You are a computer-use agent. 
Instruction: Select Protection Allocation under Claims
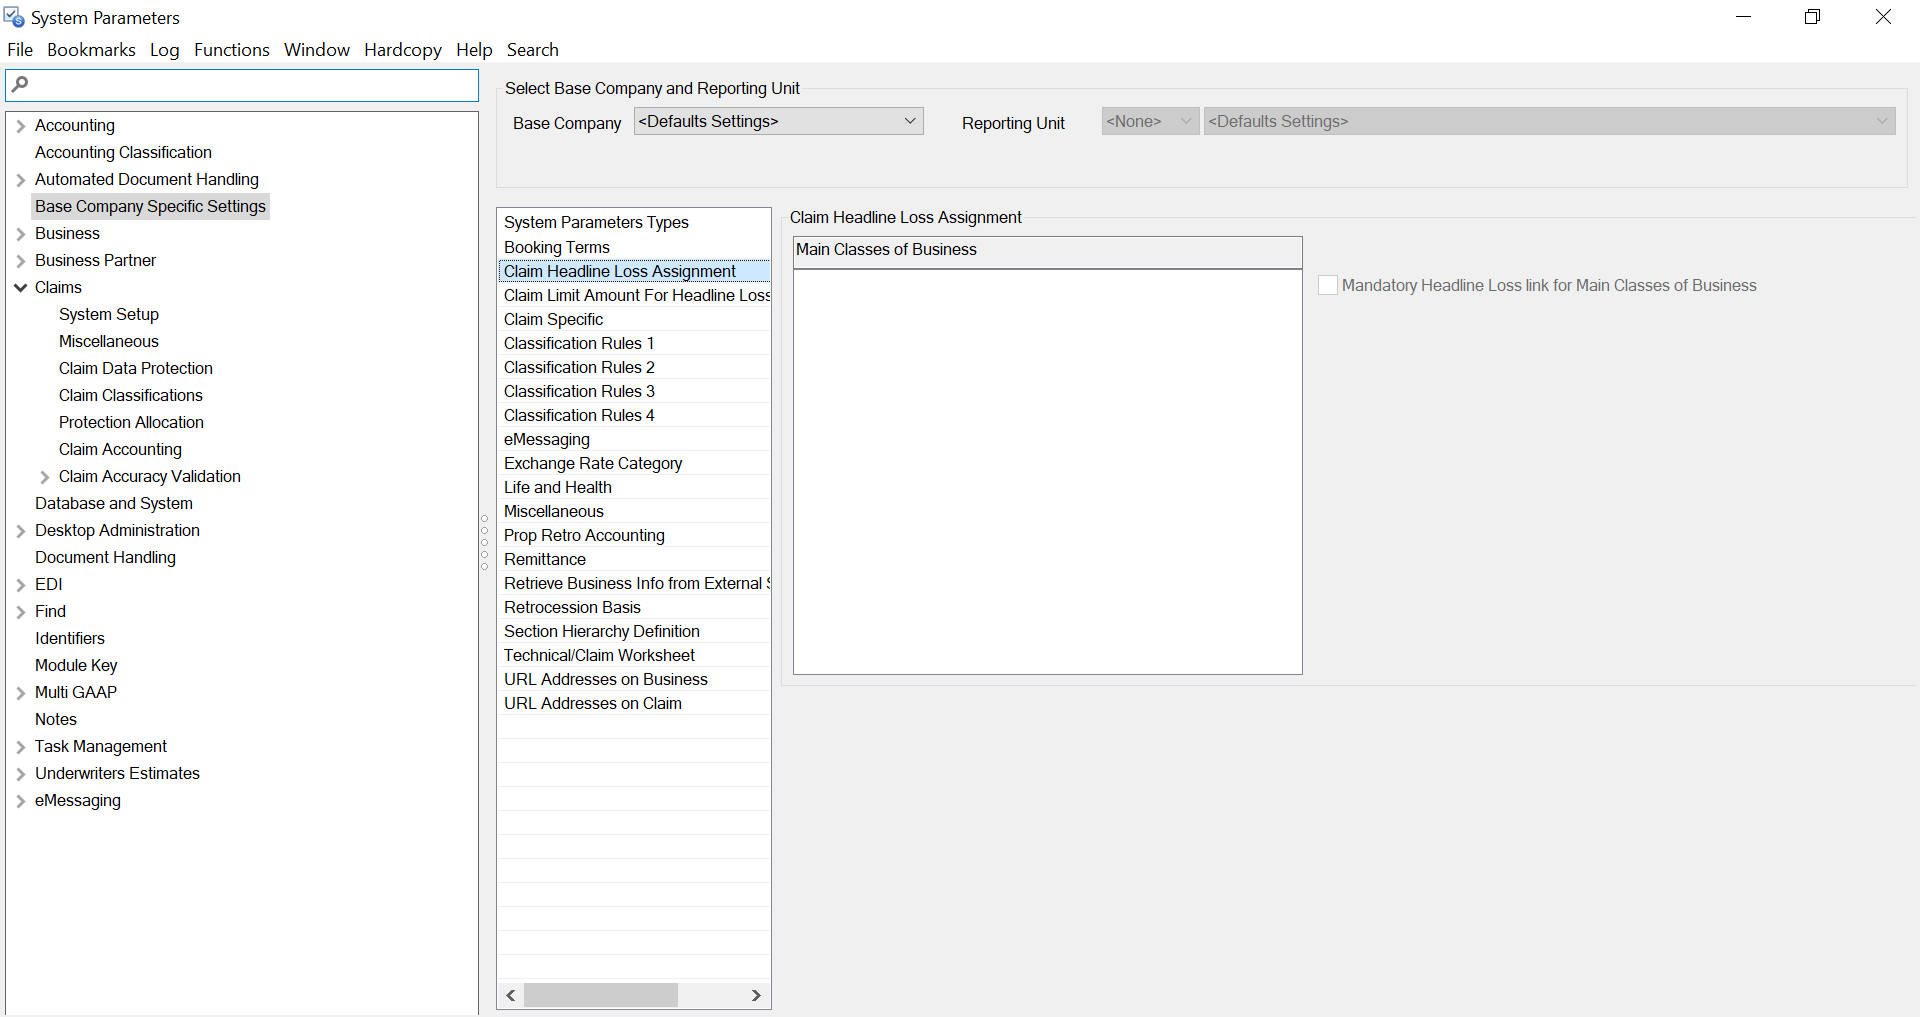click(x=131, y=423)
